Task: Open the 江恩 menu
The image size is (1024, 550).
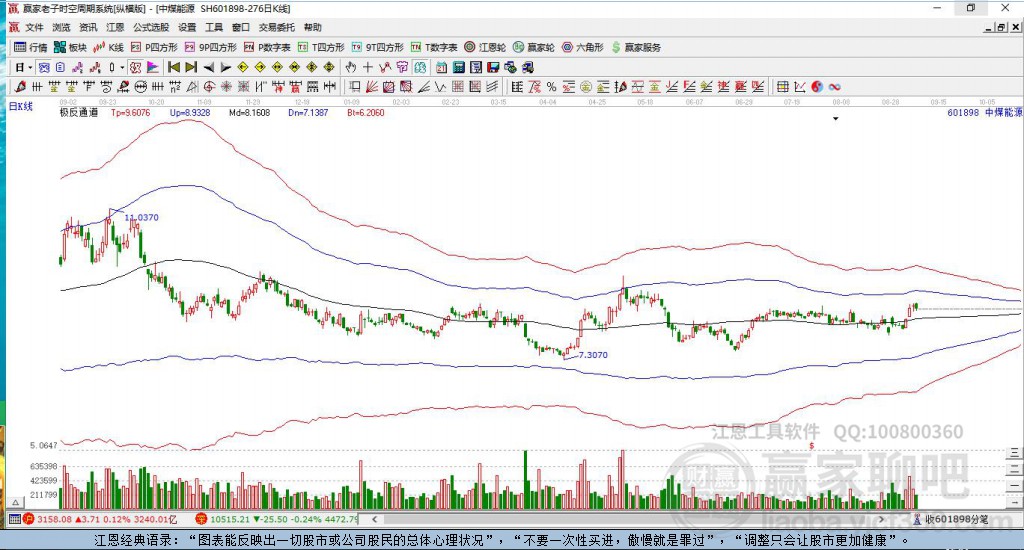Action: coord(115,27)
